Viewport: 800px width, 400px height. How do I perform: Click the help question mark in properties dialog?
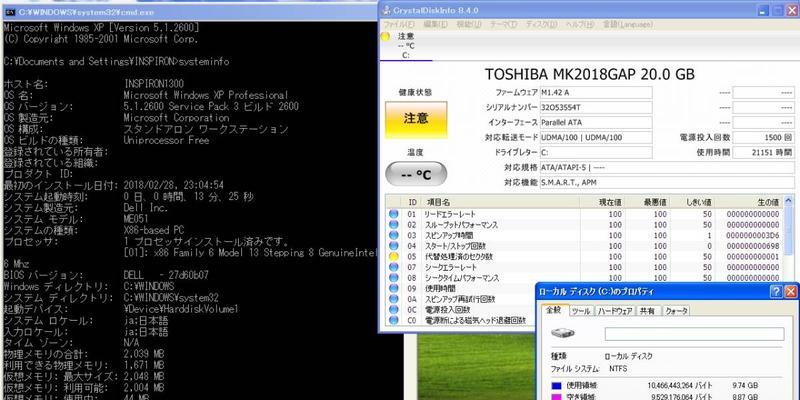point(776,291)
